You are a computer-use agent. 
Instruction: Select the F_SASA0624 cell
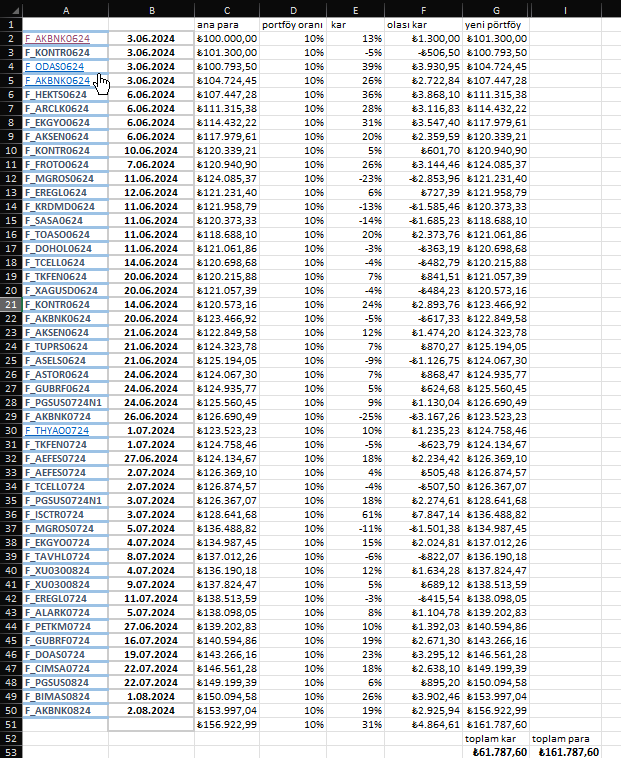click(66, 221)
